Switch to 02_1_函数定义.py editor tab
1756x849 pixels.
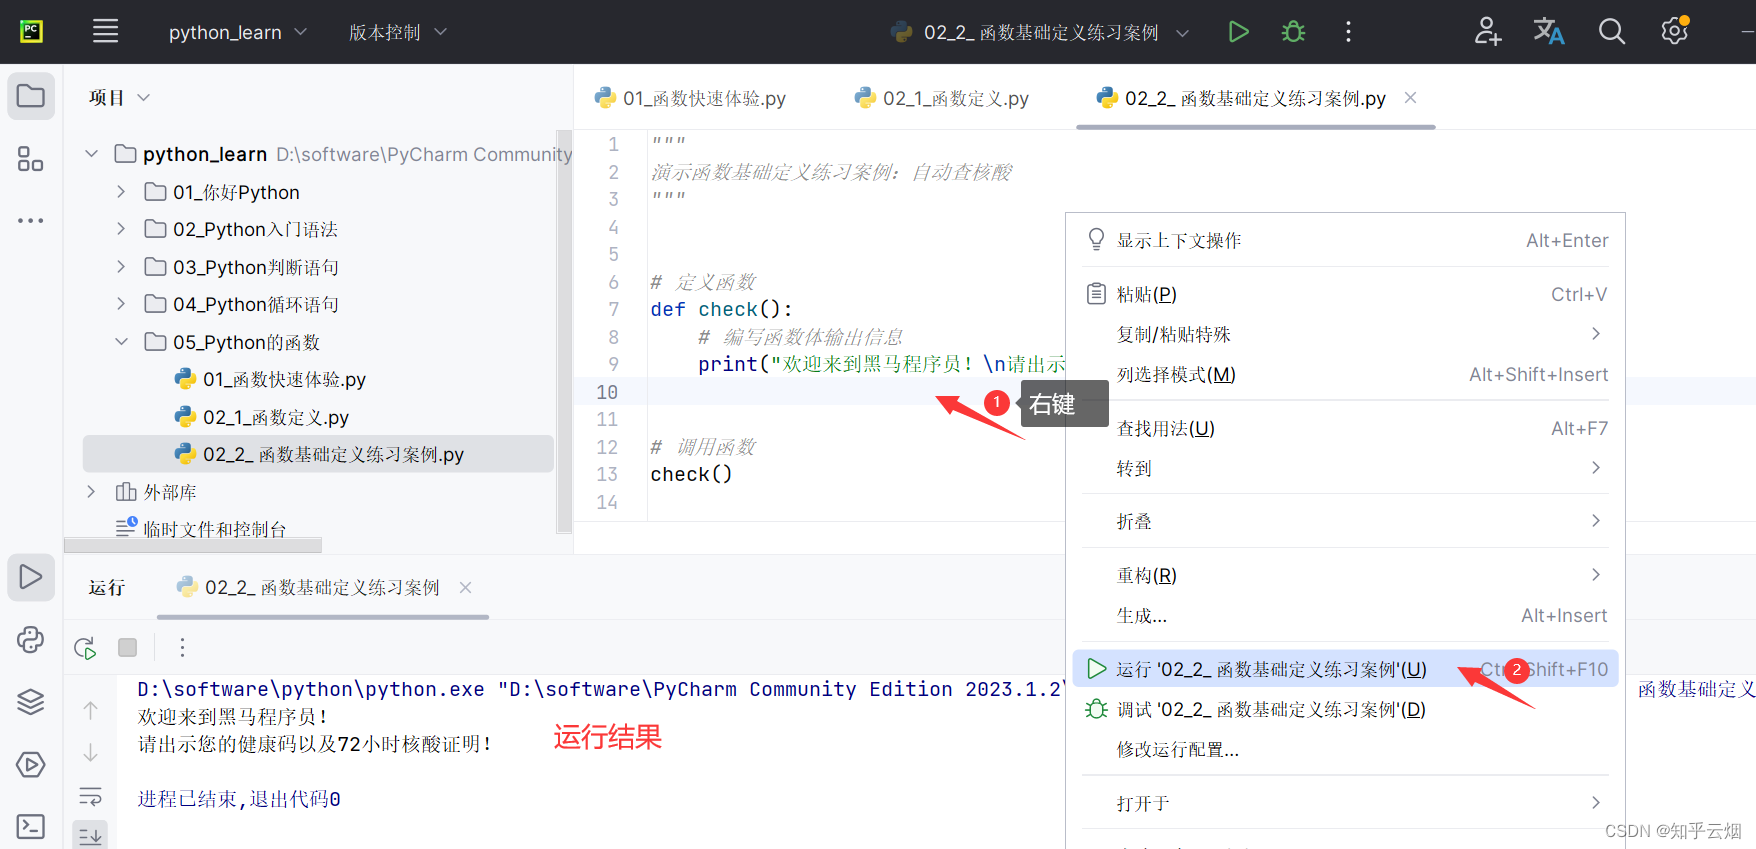pos(942,98)
